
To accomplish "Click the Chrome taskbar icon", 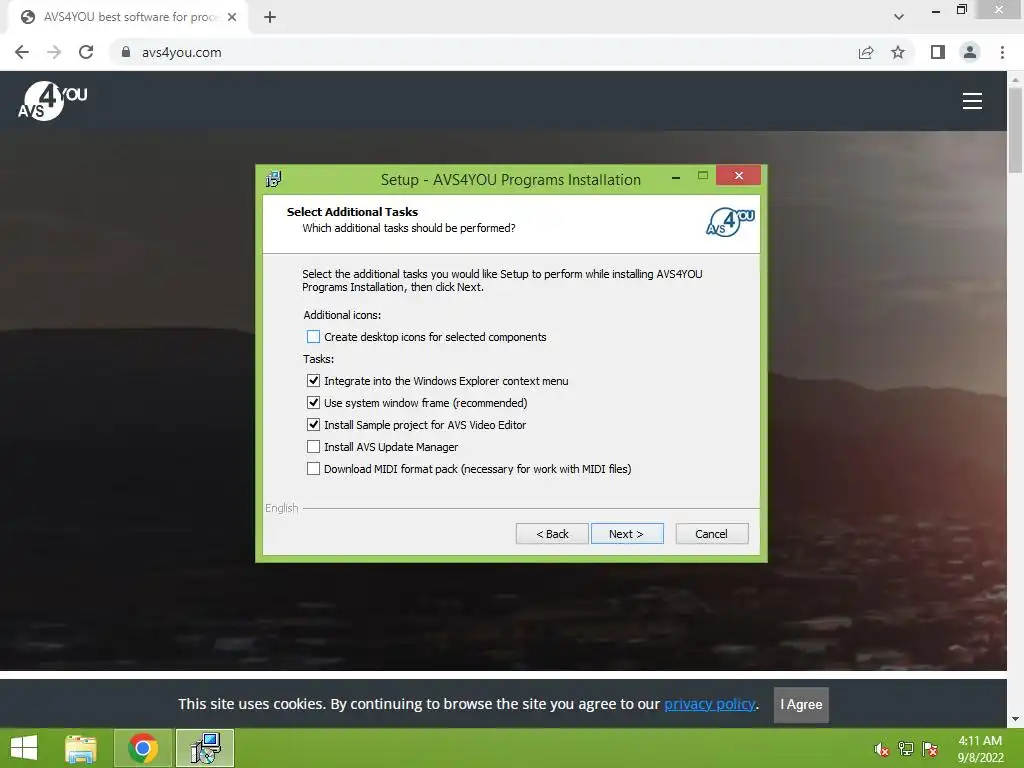I will click(143, 748).
